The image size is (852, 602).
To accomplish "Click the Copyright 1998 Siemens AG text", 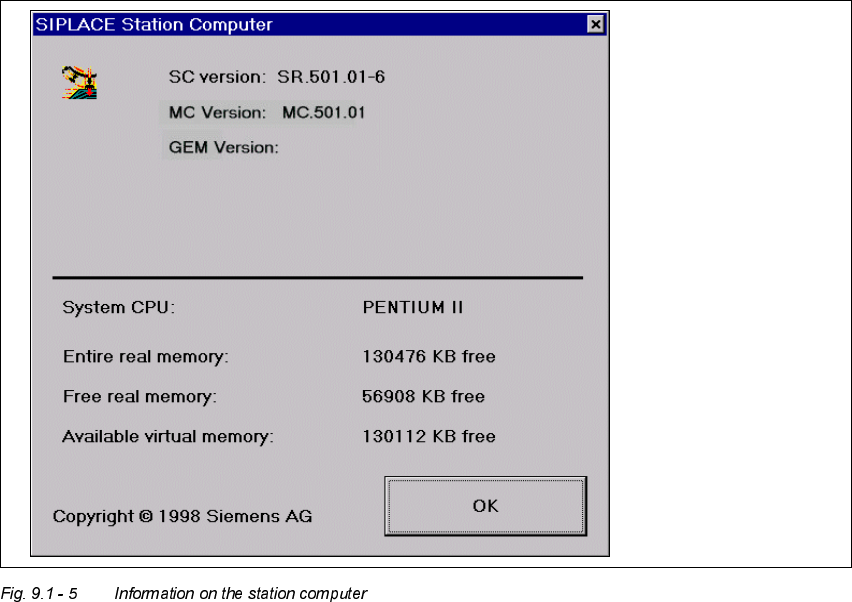I will pyautogui.click(x=183, y=516).
